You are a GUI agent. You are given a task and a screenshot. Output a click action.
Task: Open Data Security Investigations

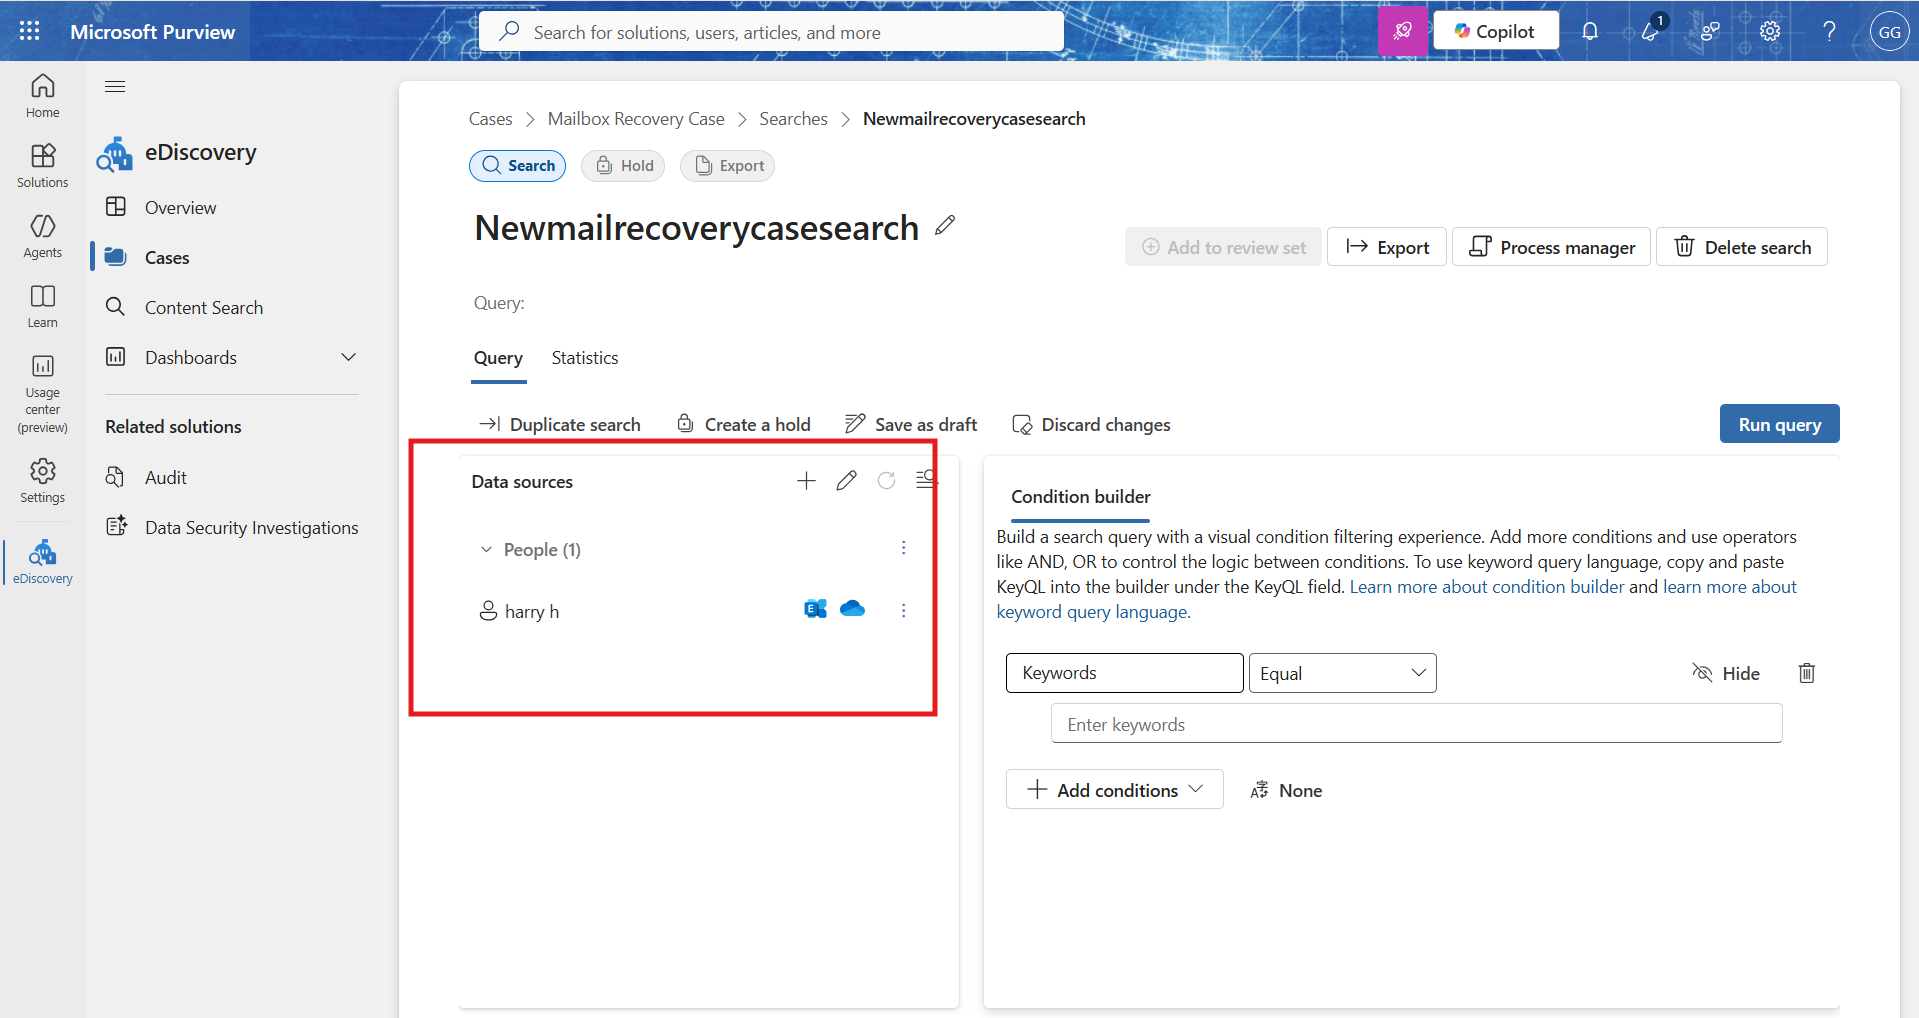tap(251, 527)
